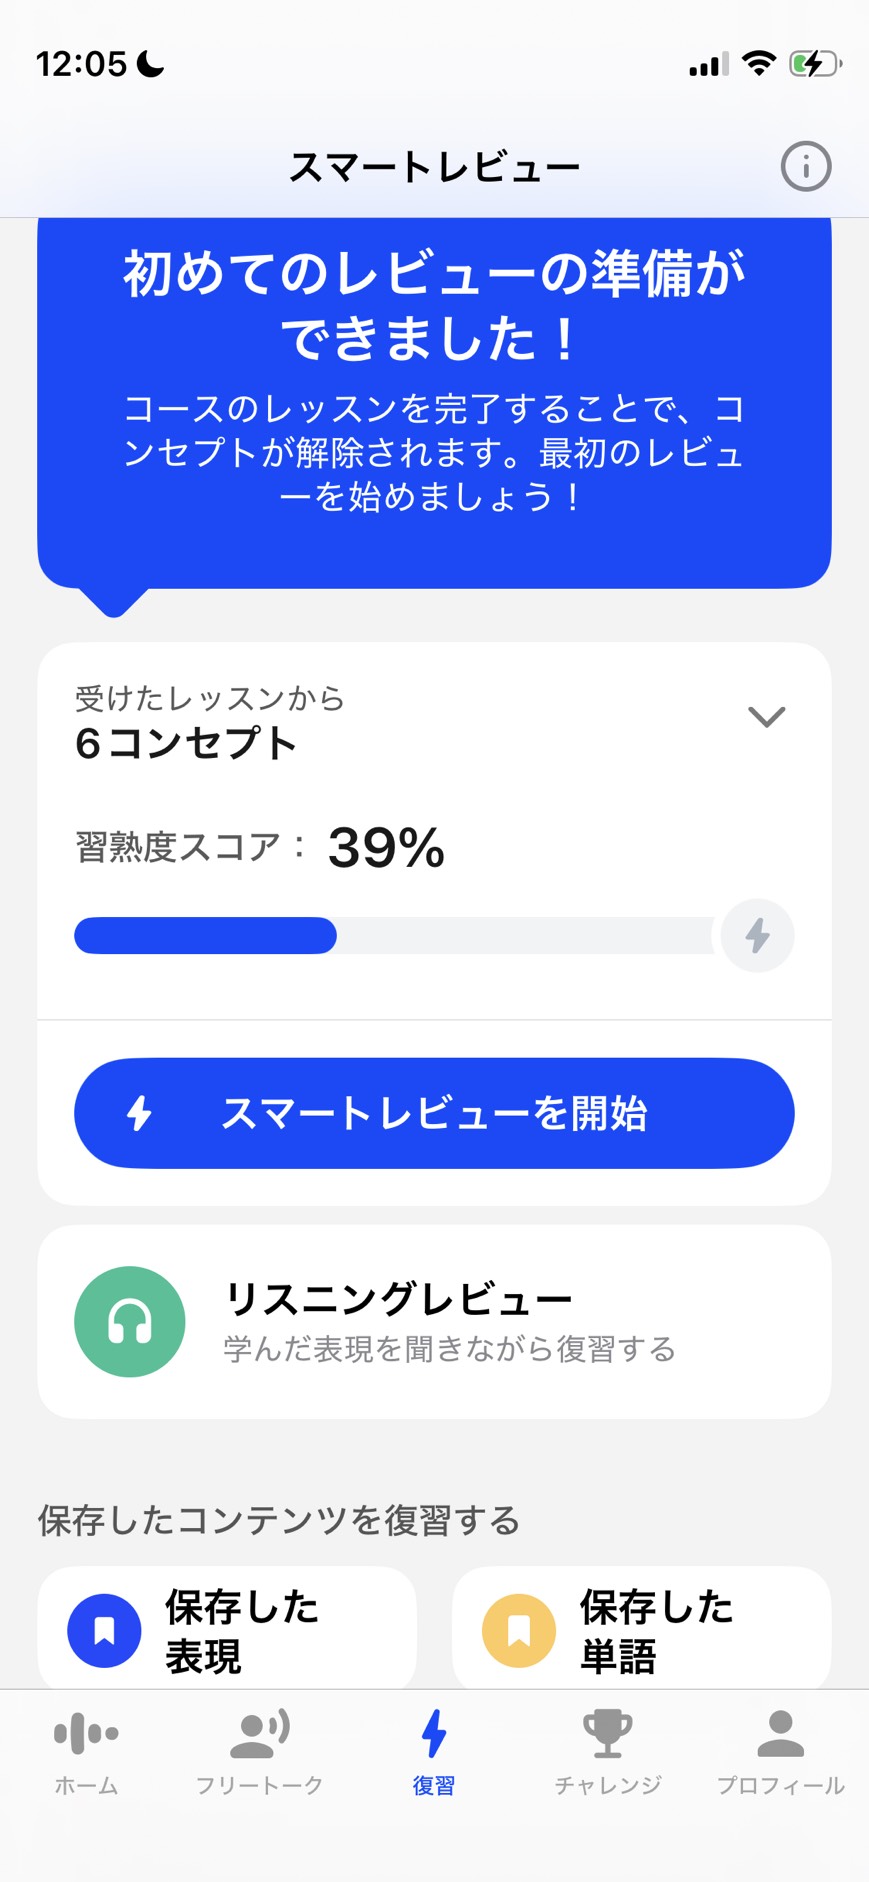Select the 復習 lightning tab

point(434,1751)
